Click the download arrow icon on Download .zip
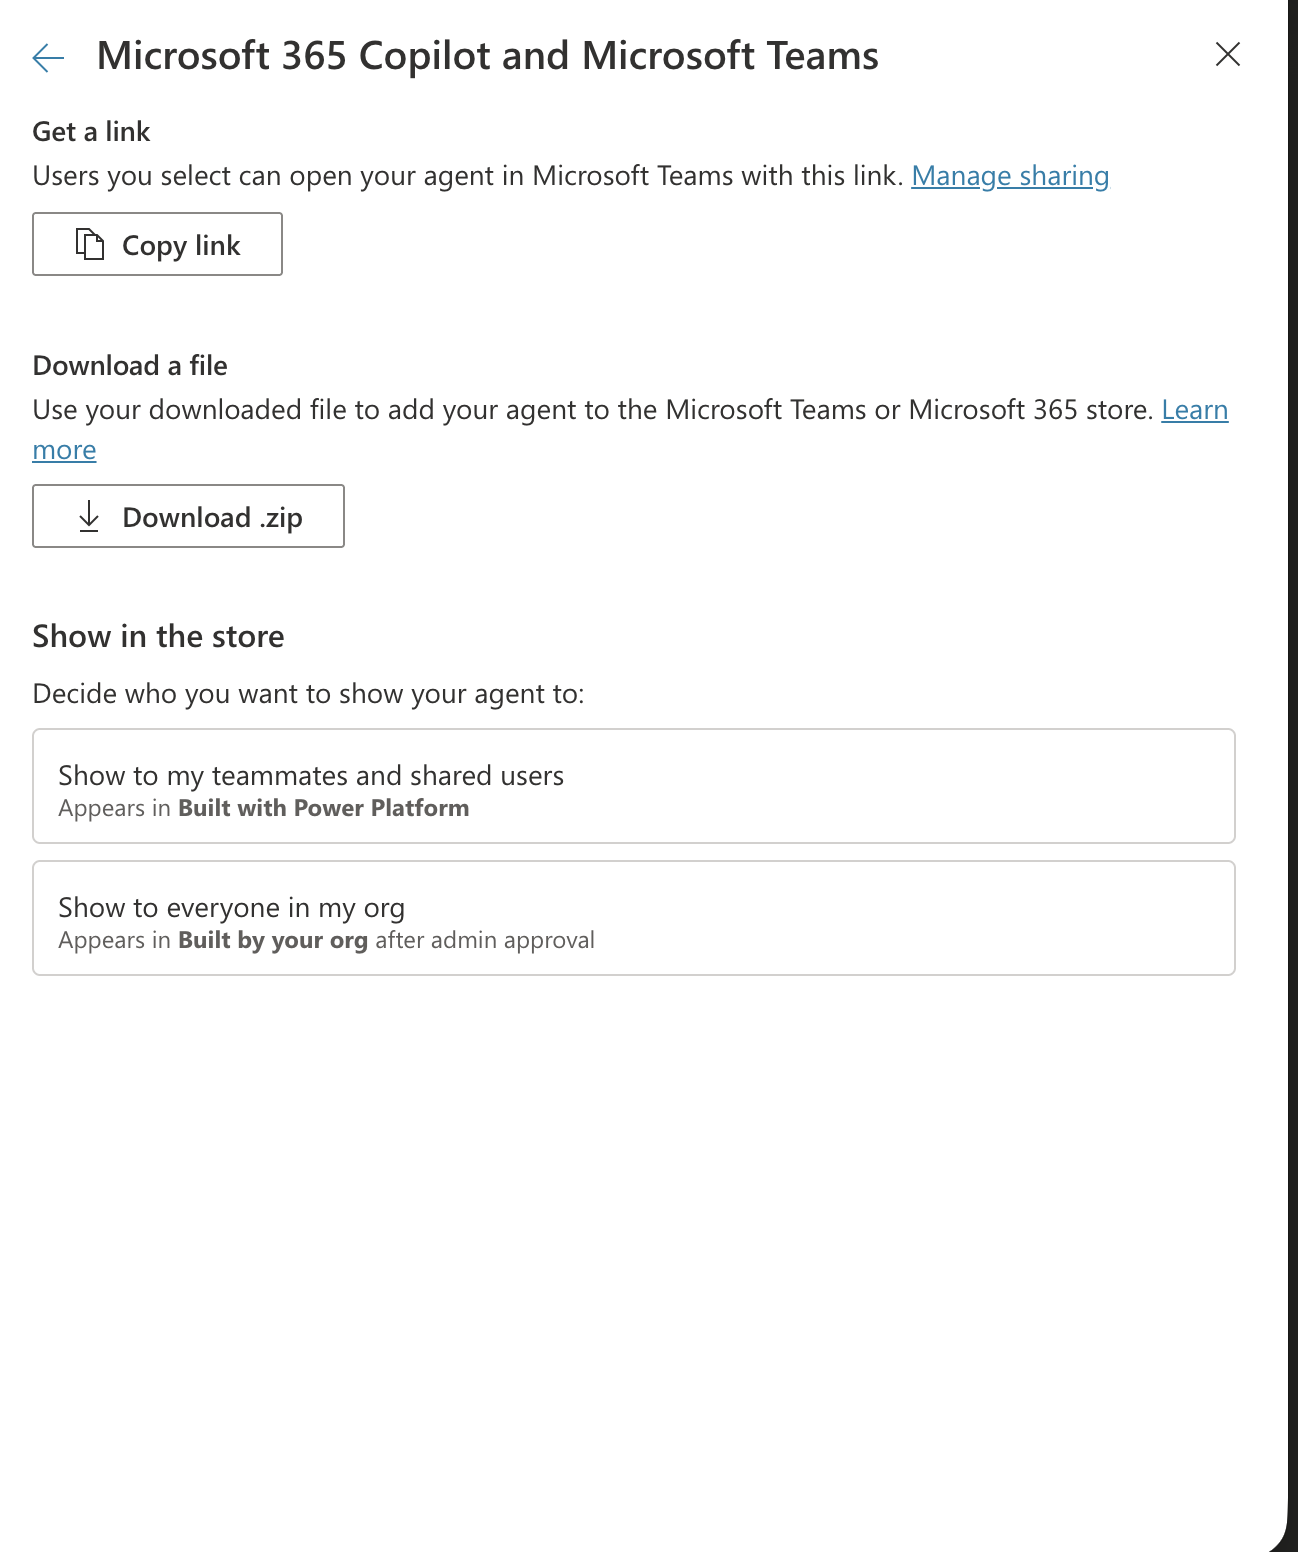This screenshot has width=1298, height=1552. (x=90, y=516)
